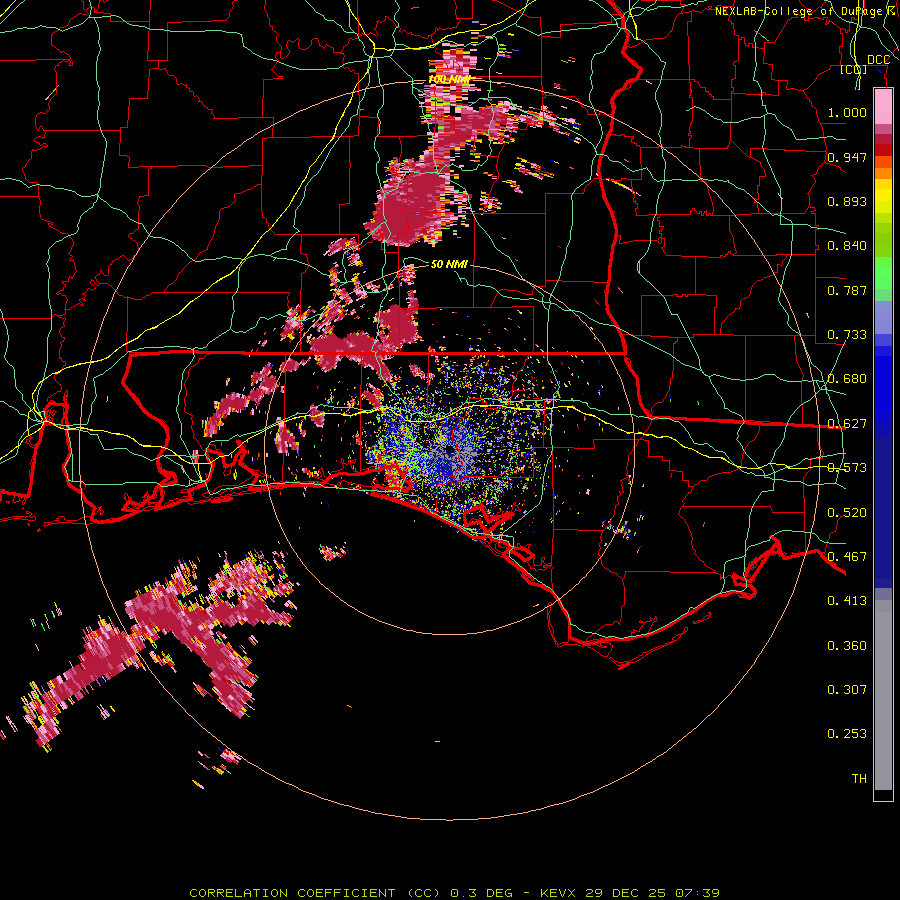The width and height of the screenshot is (900, 900).
Task: Click the 1.000 scale value
Action: [x=847, y=112]
